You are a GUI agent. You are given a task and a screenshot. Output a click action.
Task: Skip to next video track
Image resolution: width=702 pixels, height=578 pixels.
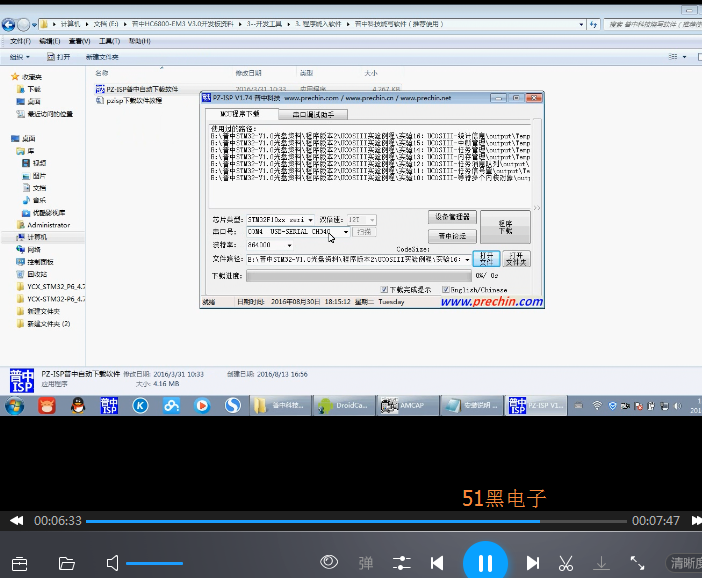pos(533,563)
